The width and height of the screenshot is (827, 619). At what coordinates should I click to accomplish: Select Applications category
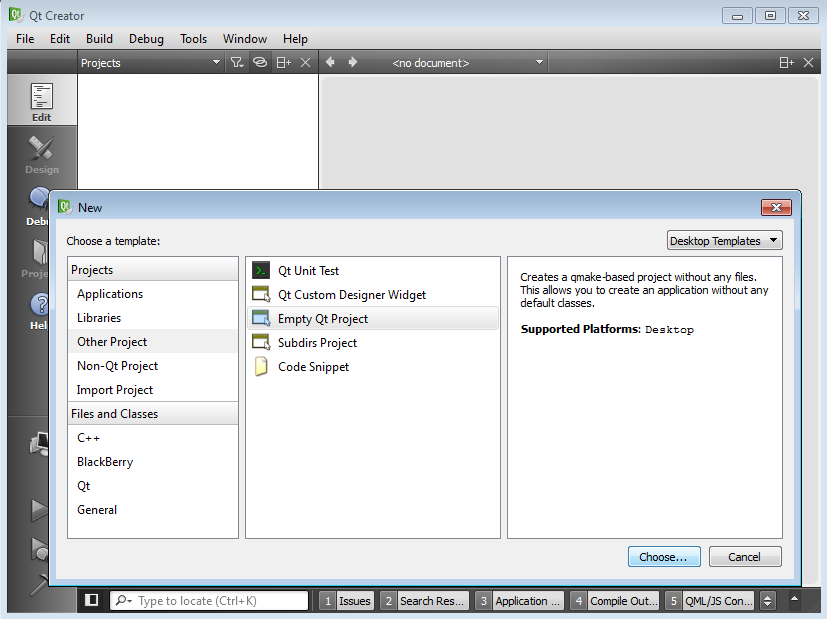click(x=153, y=294)
